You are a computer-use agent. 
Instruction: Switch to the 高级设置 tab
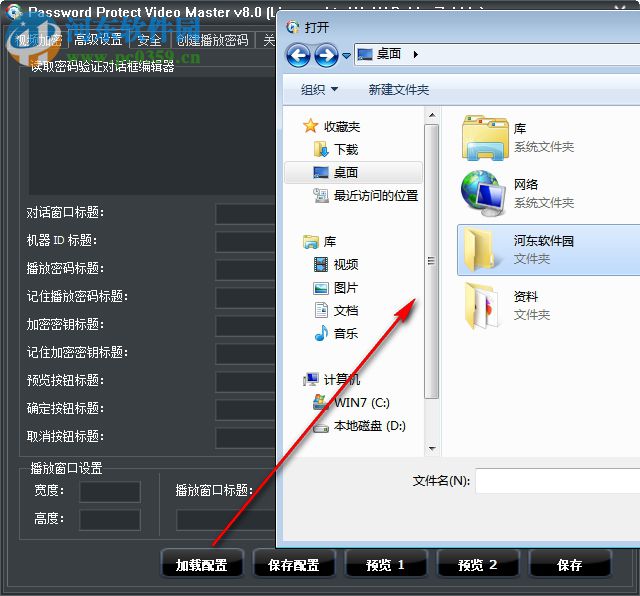(98, 40)
